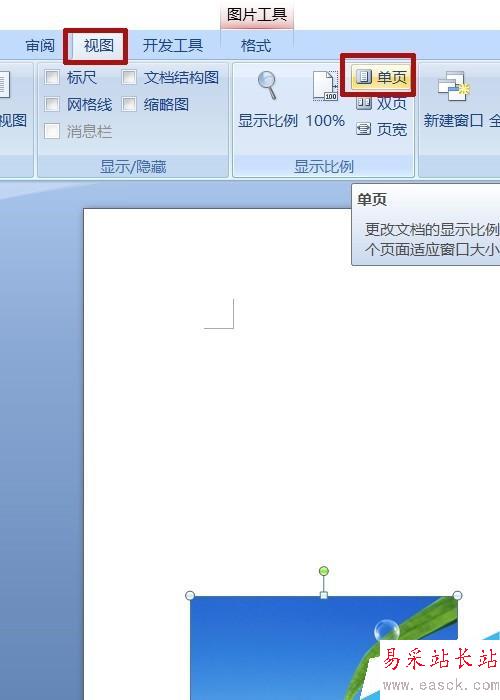The image size is (500, 700).
Task: Check the 文档结构图 option
Action: tap(129, 78)
